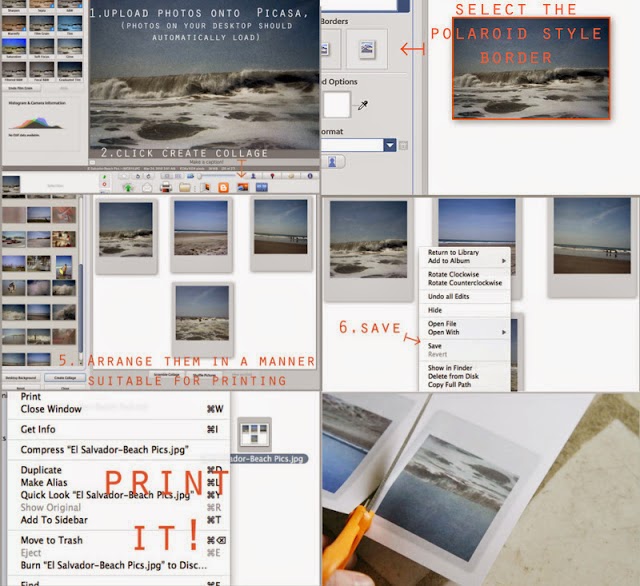Screen dimensions: 640x586
Task: Open the page format dropdown arrow
Action: (390, 145)
